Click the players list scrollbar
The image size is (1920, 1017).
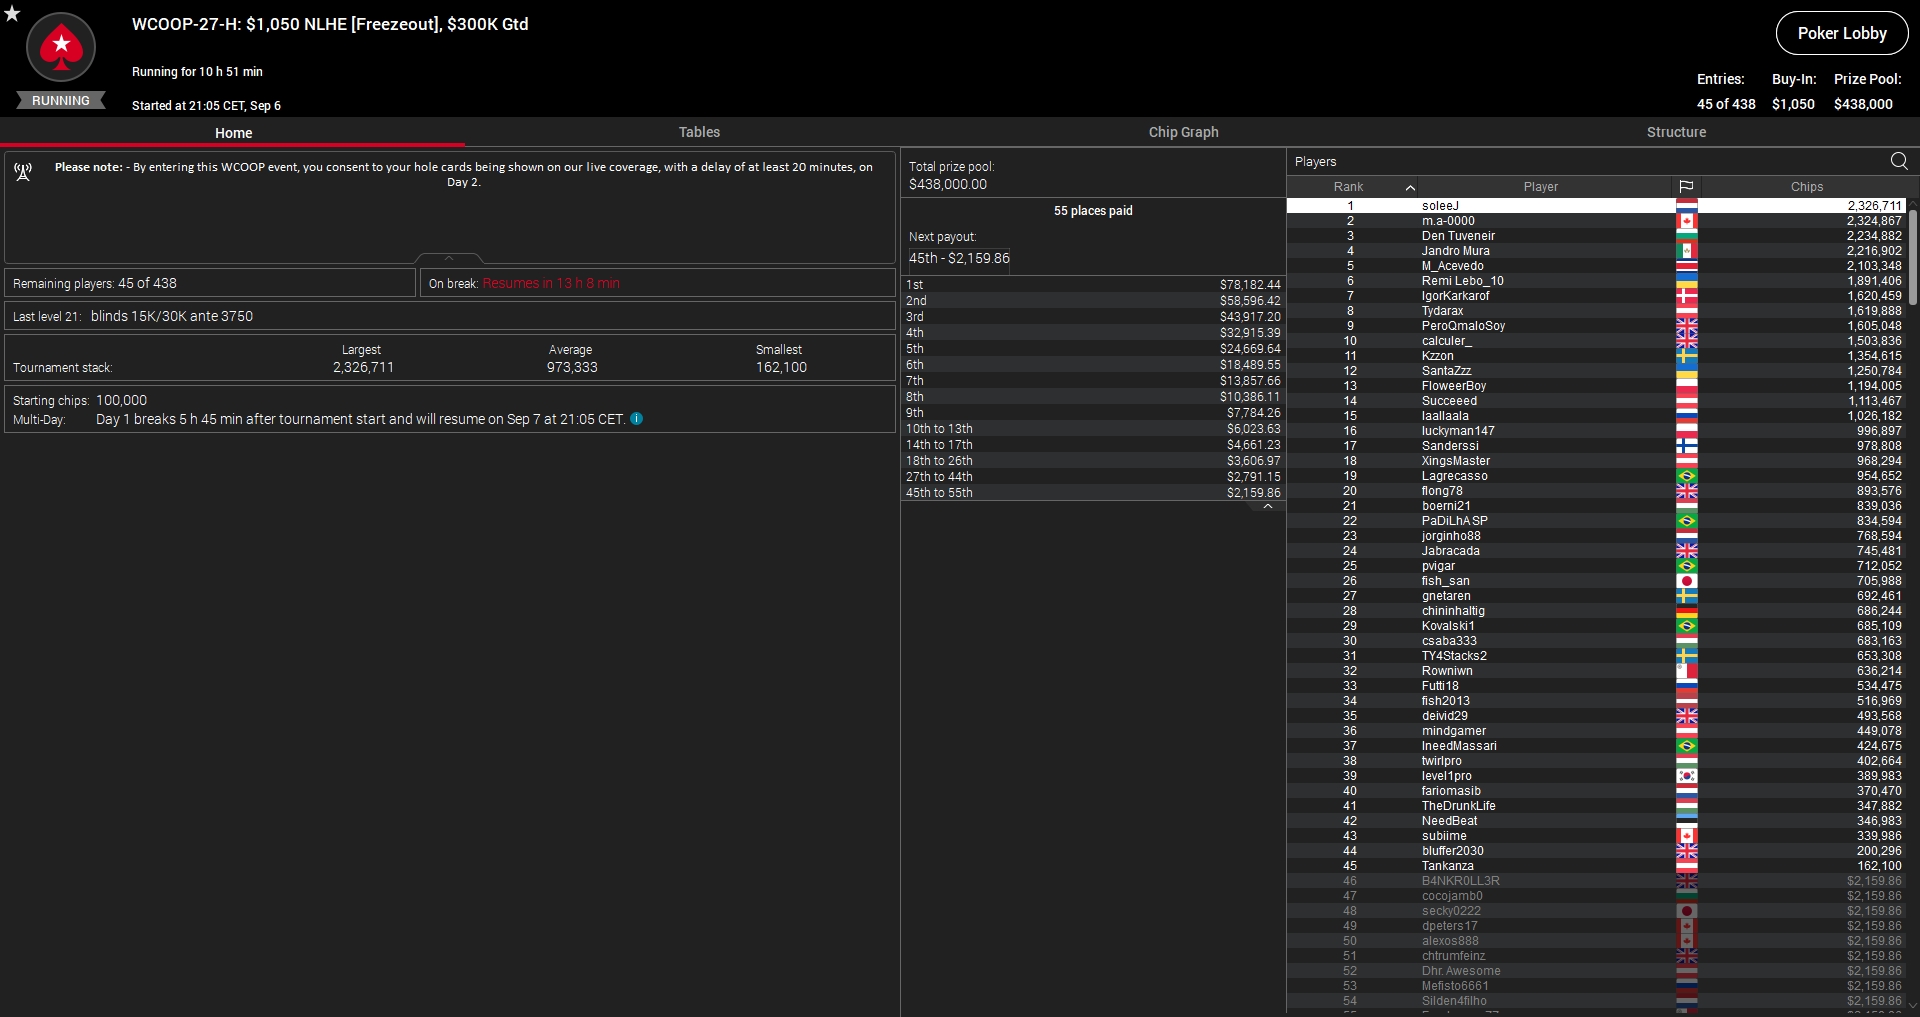click(1913, 257)
